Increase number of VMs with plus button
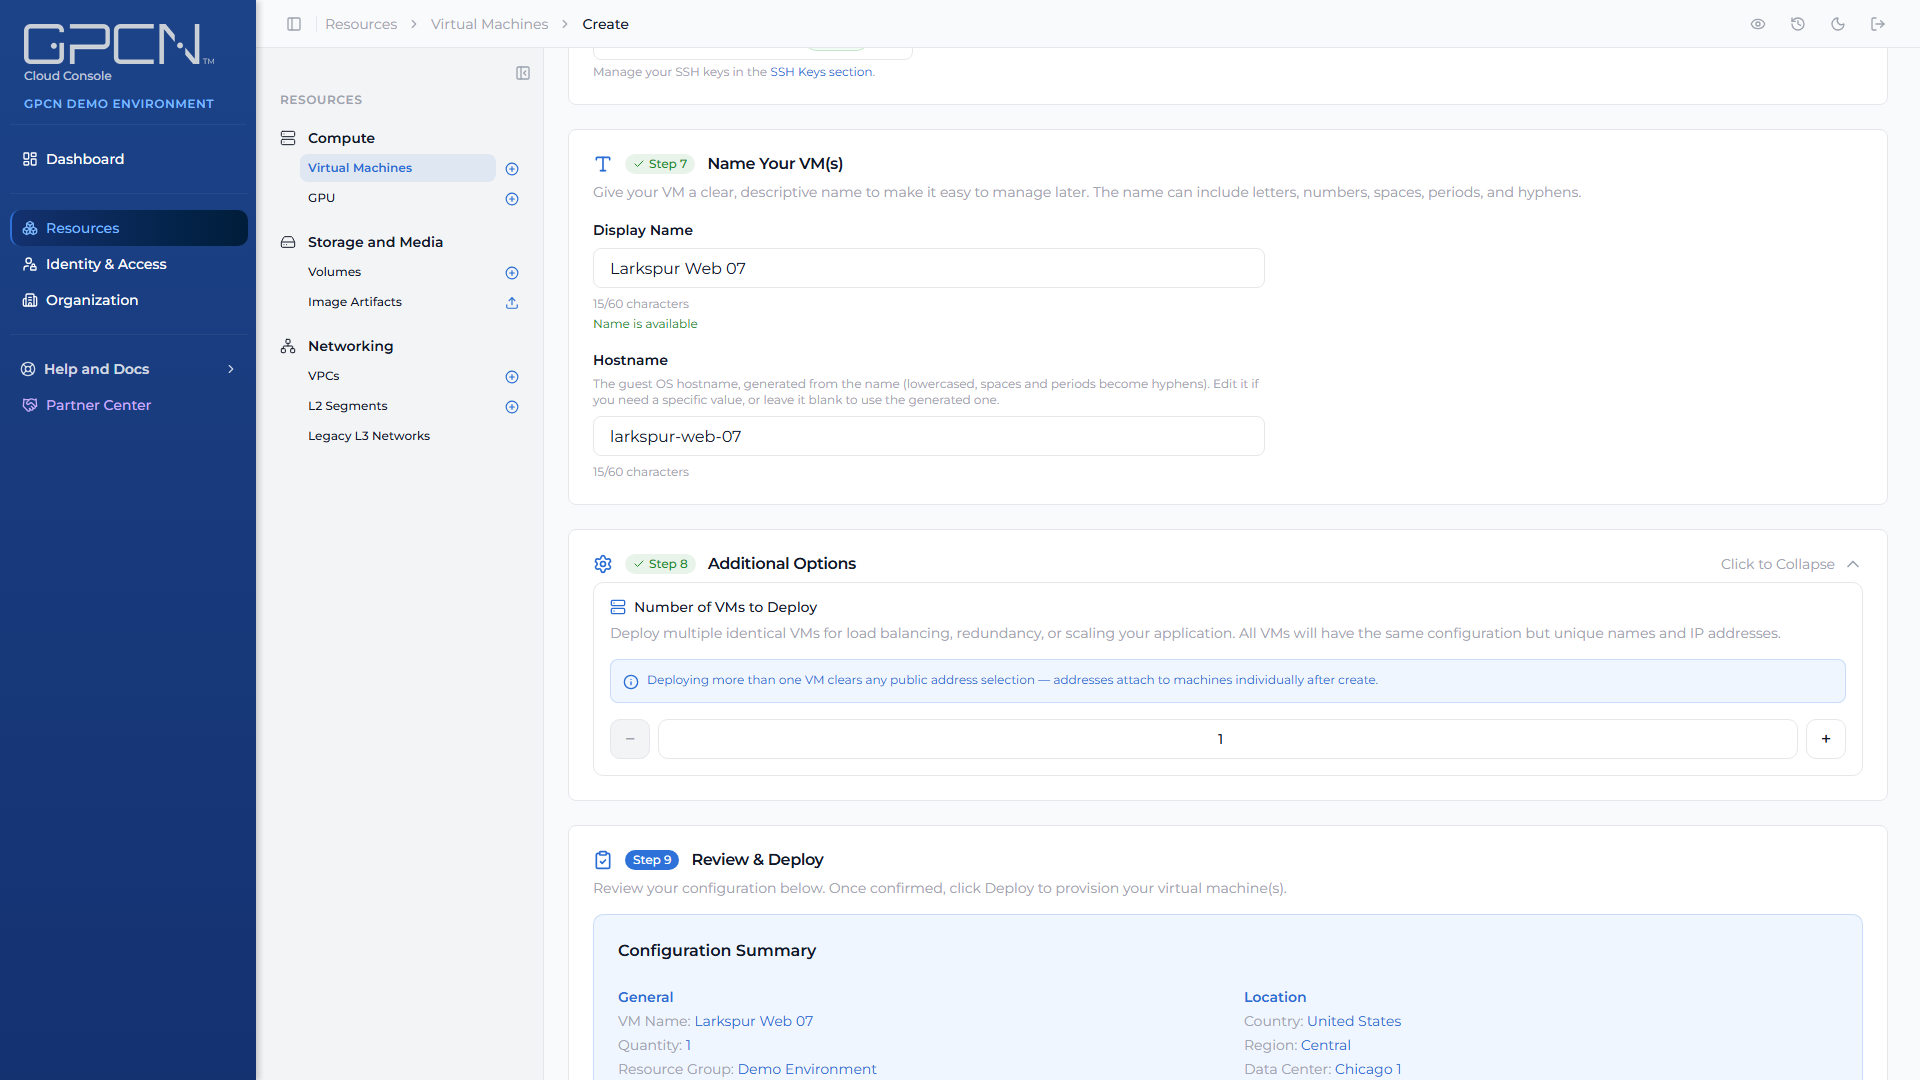The width and height of the screenshot is (1920, 1080). pyautogui.click(x=1826, y=739)
